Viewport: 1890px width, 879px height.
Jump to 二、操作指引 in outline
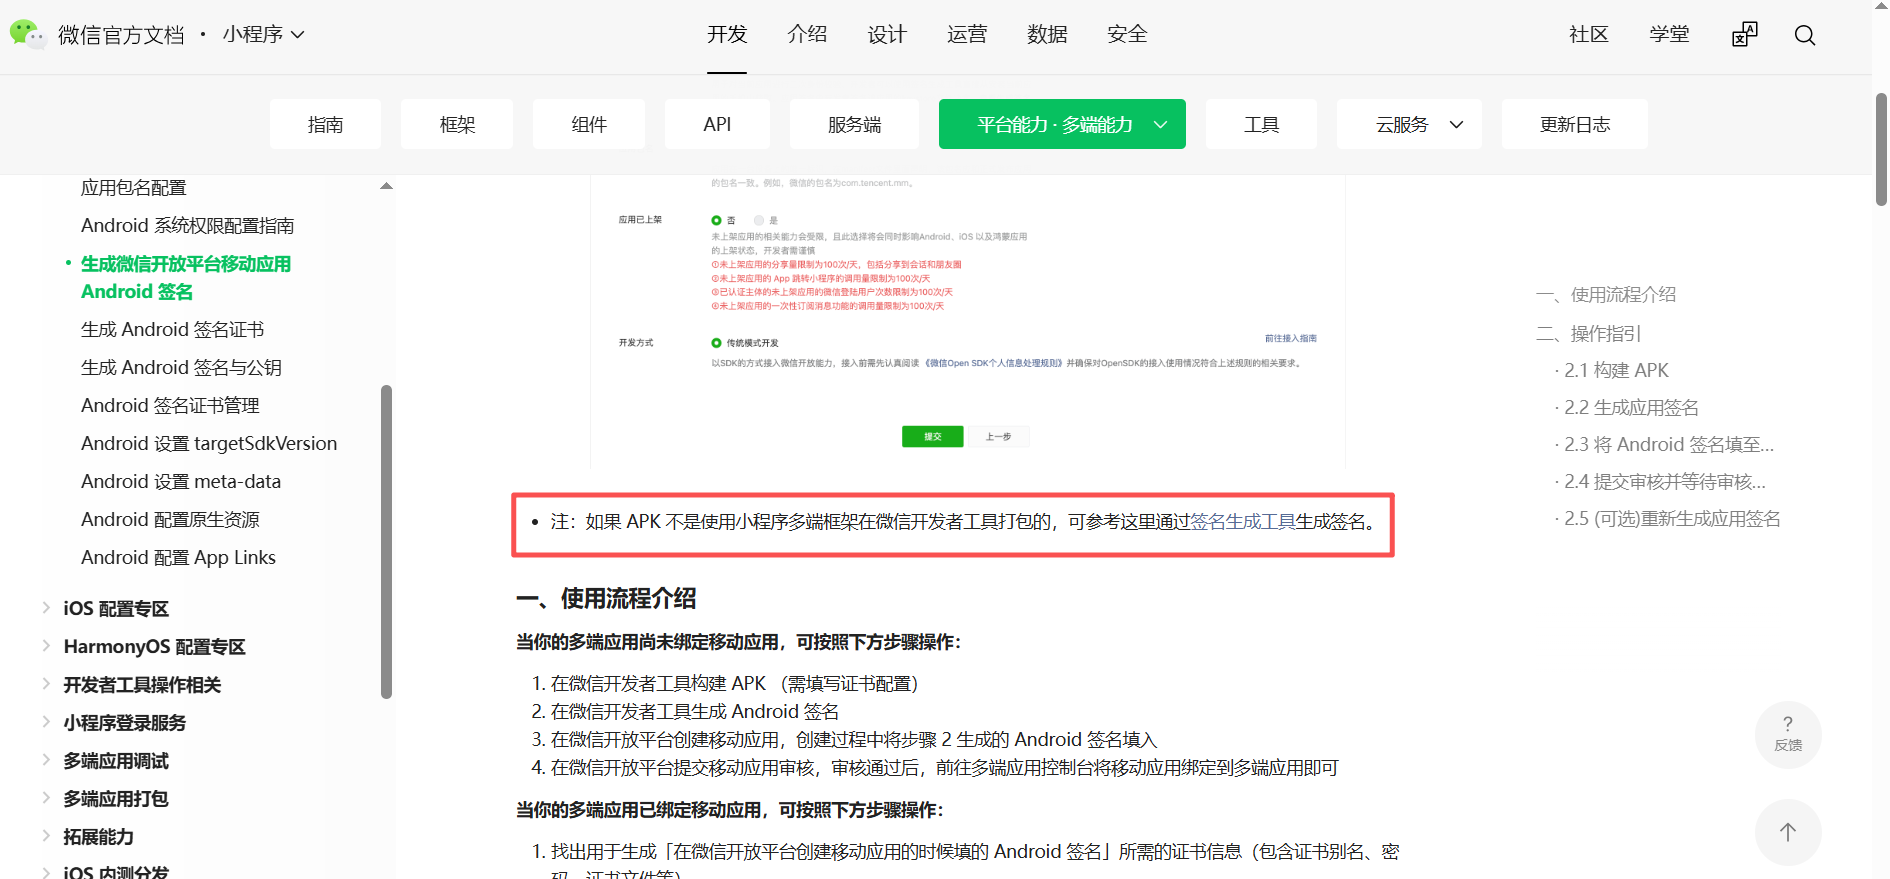coord(1589,334)
